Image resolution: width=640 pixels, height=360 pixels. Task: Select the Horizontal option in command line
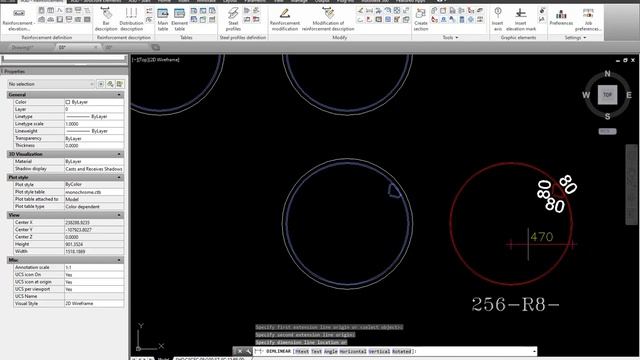353,351
